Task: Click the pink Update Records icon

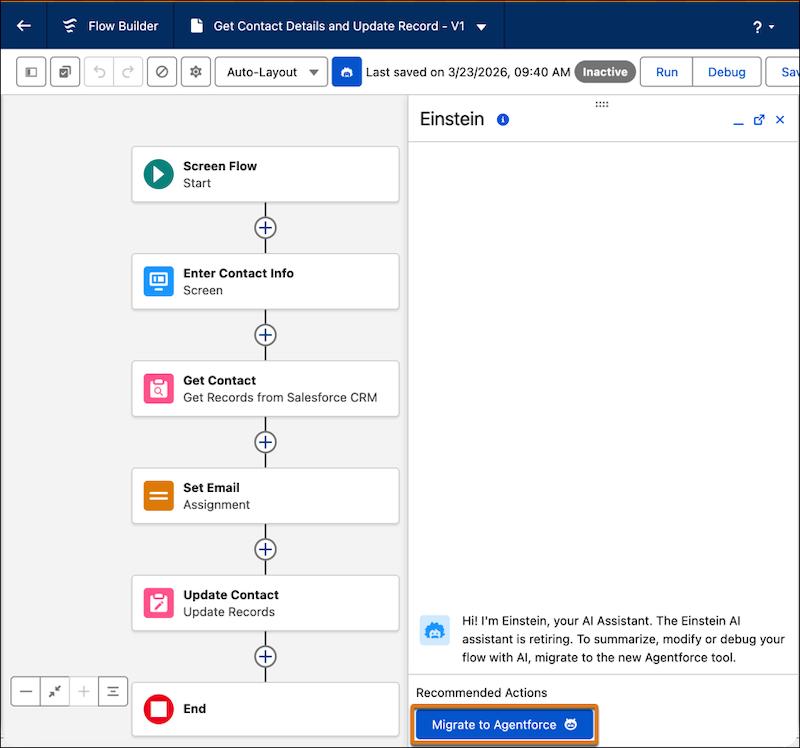Action: [x=159, y=603]
